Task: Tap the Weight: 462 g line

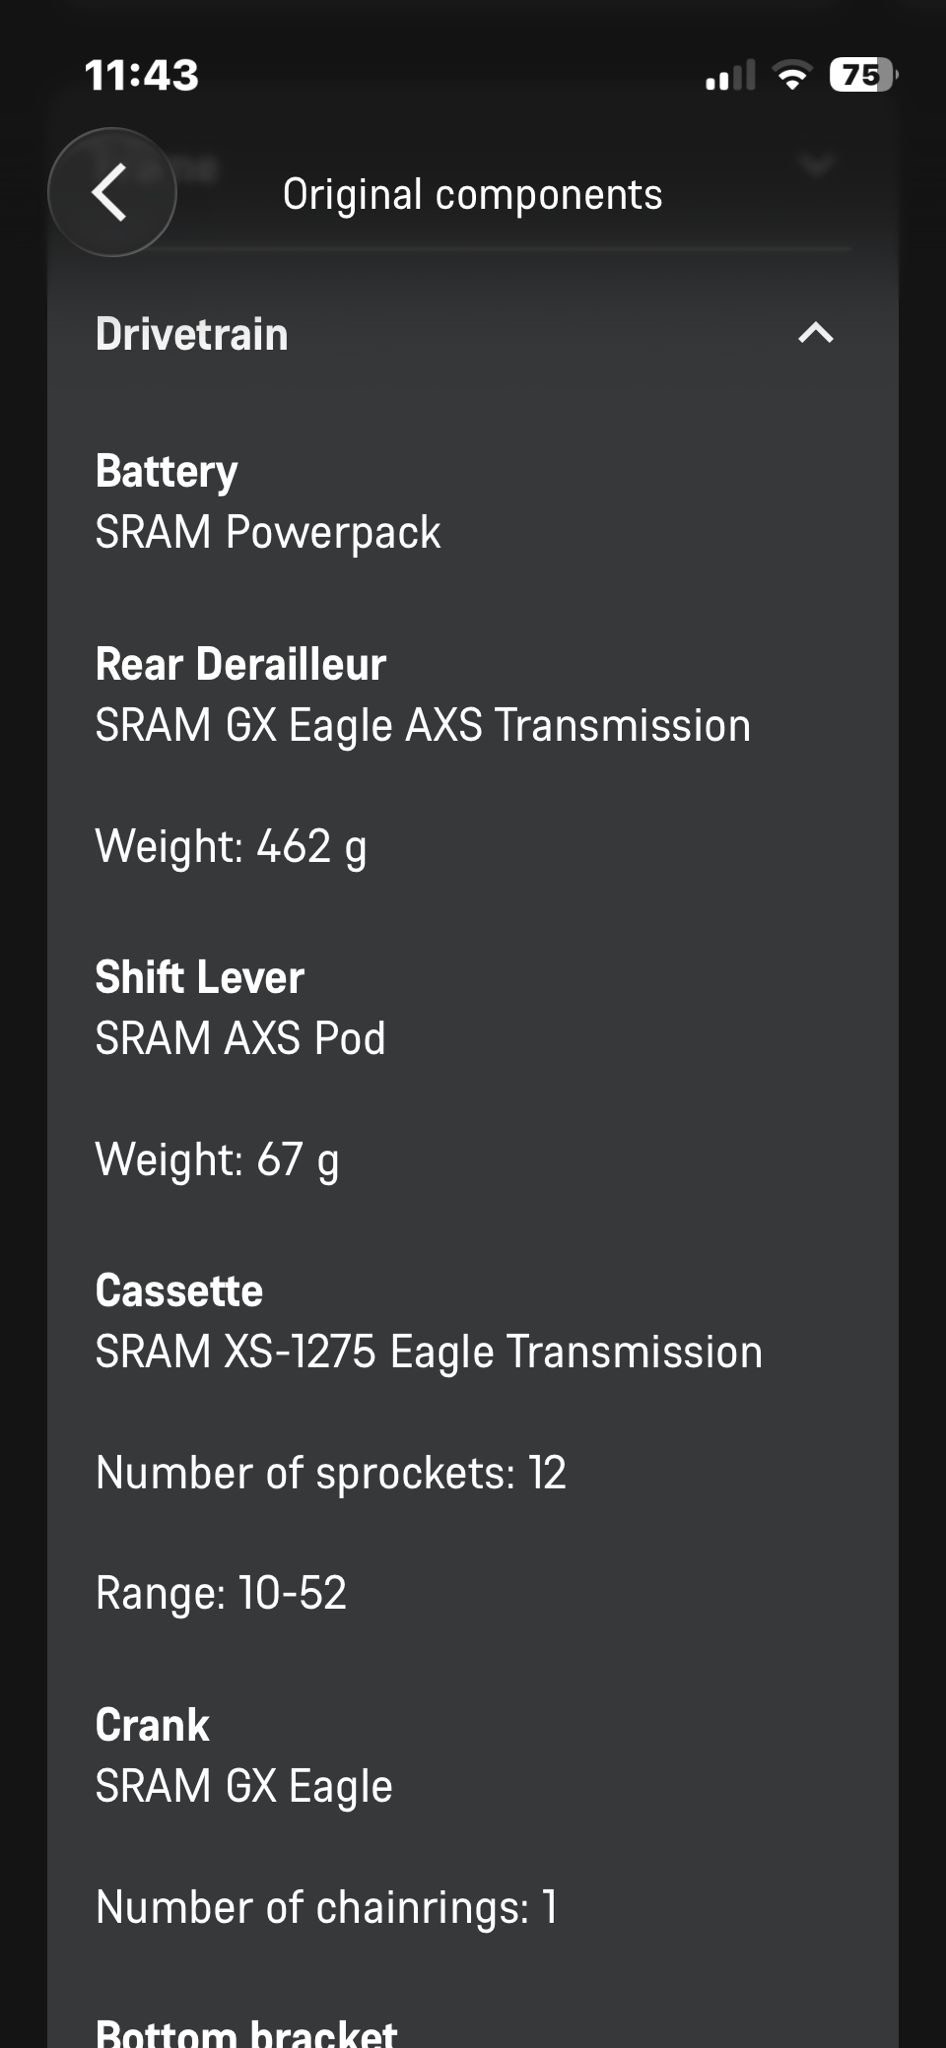Action: [231, 846]
